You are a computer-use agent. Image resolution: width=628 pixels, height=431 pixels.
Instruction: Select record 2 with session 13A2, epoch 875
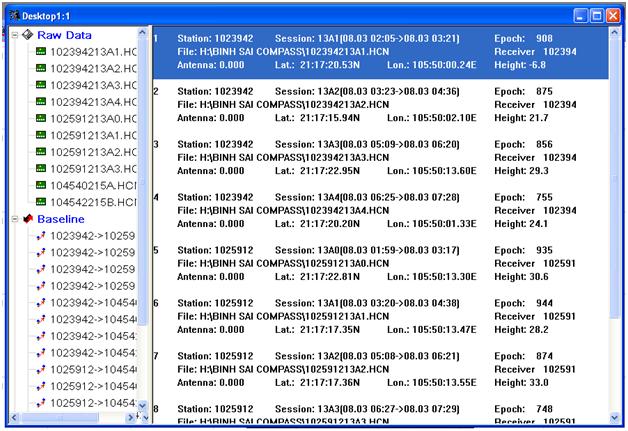click(380, 104)
